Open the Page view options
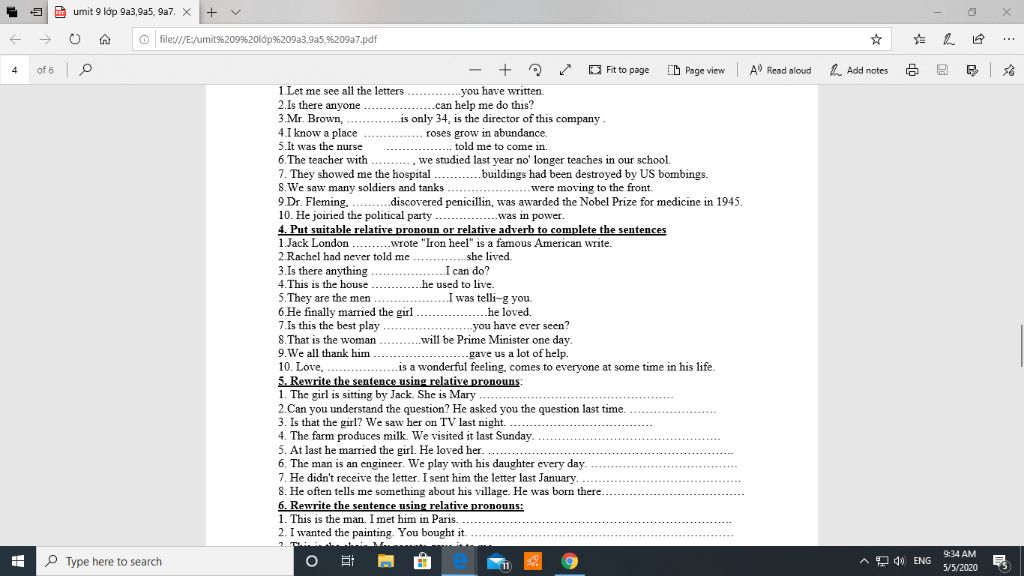 click(x=696, y=70)
